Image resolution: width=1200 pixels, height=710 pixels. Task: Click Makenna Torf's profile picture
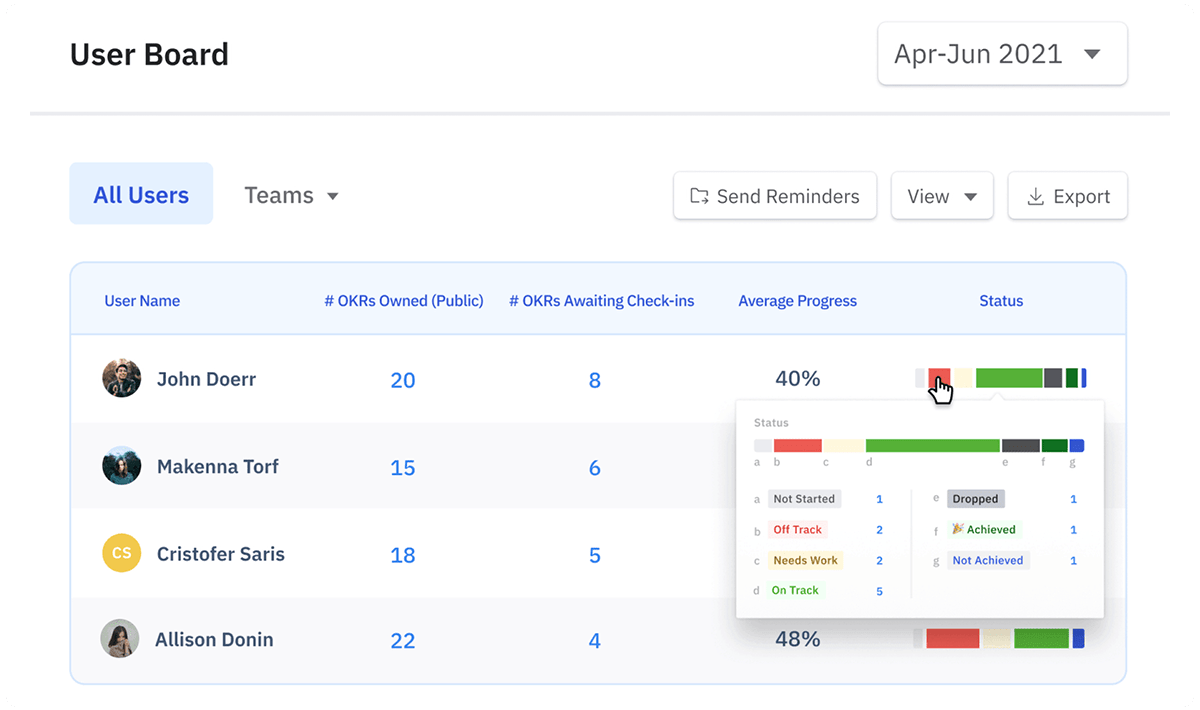coord(121,466)
